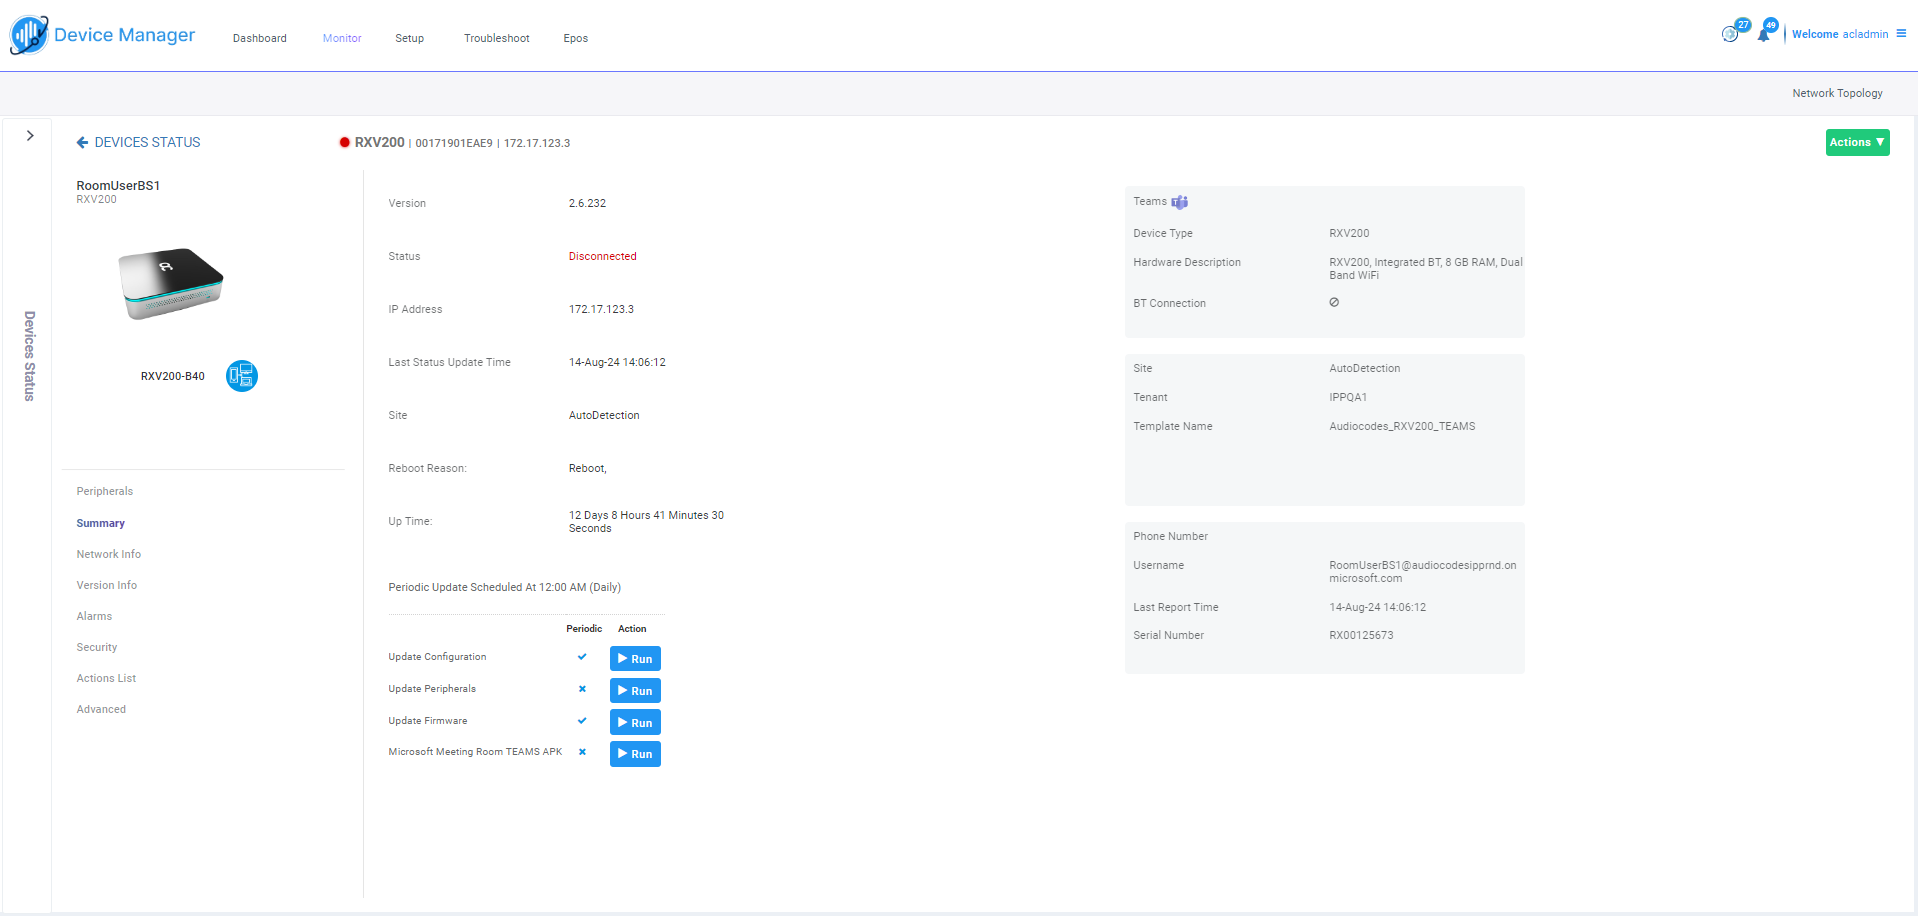Click the RXV200 device image
The image size is (1918, 916).
tap(171, 284)
